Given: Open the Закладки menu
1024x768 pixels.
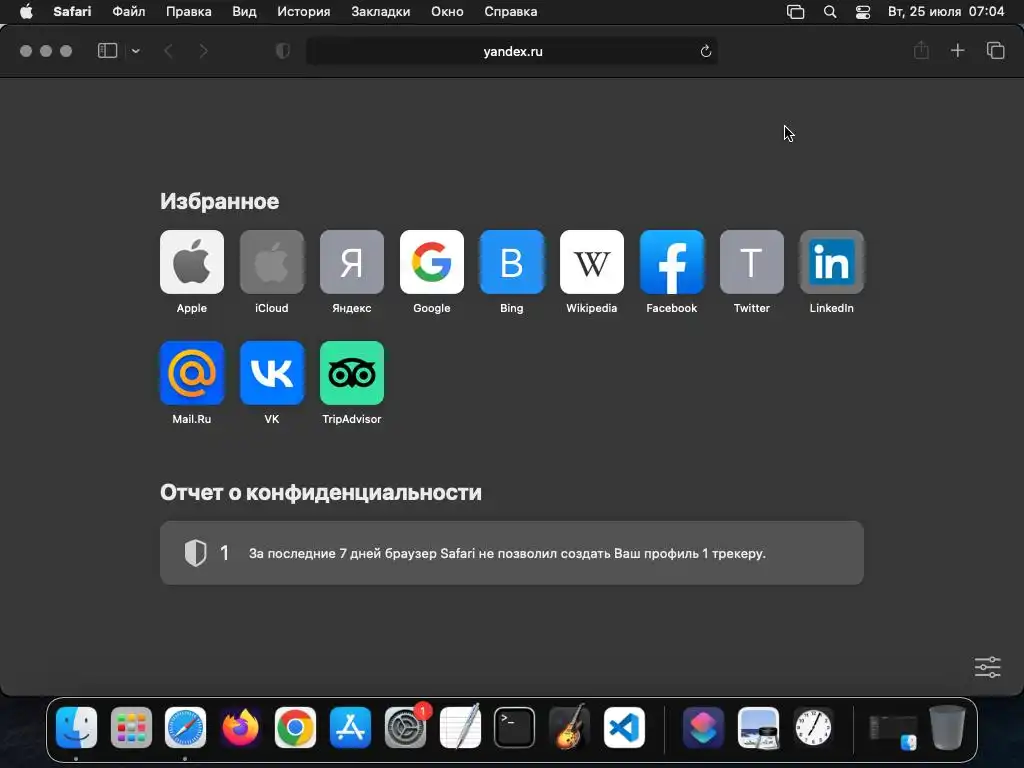Looking at the screenshot, I should (x=381, y=12).
